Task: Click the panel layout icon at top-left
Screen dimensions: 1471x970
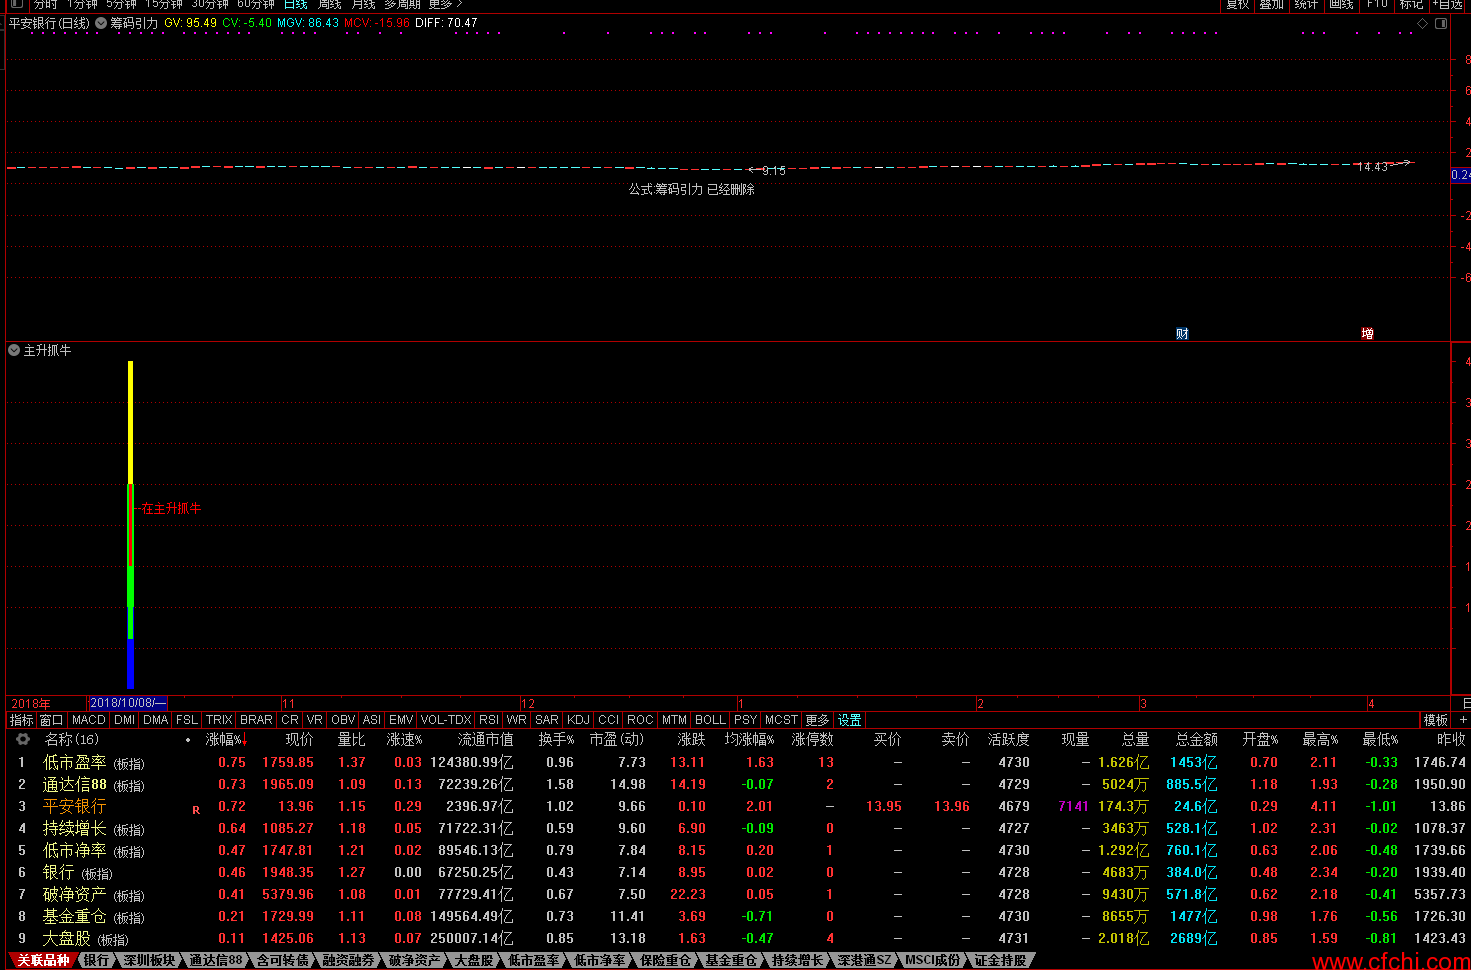Action: coord(16,5)
